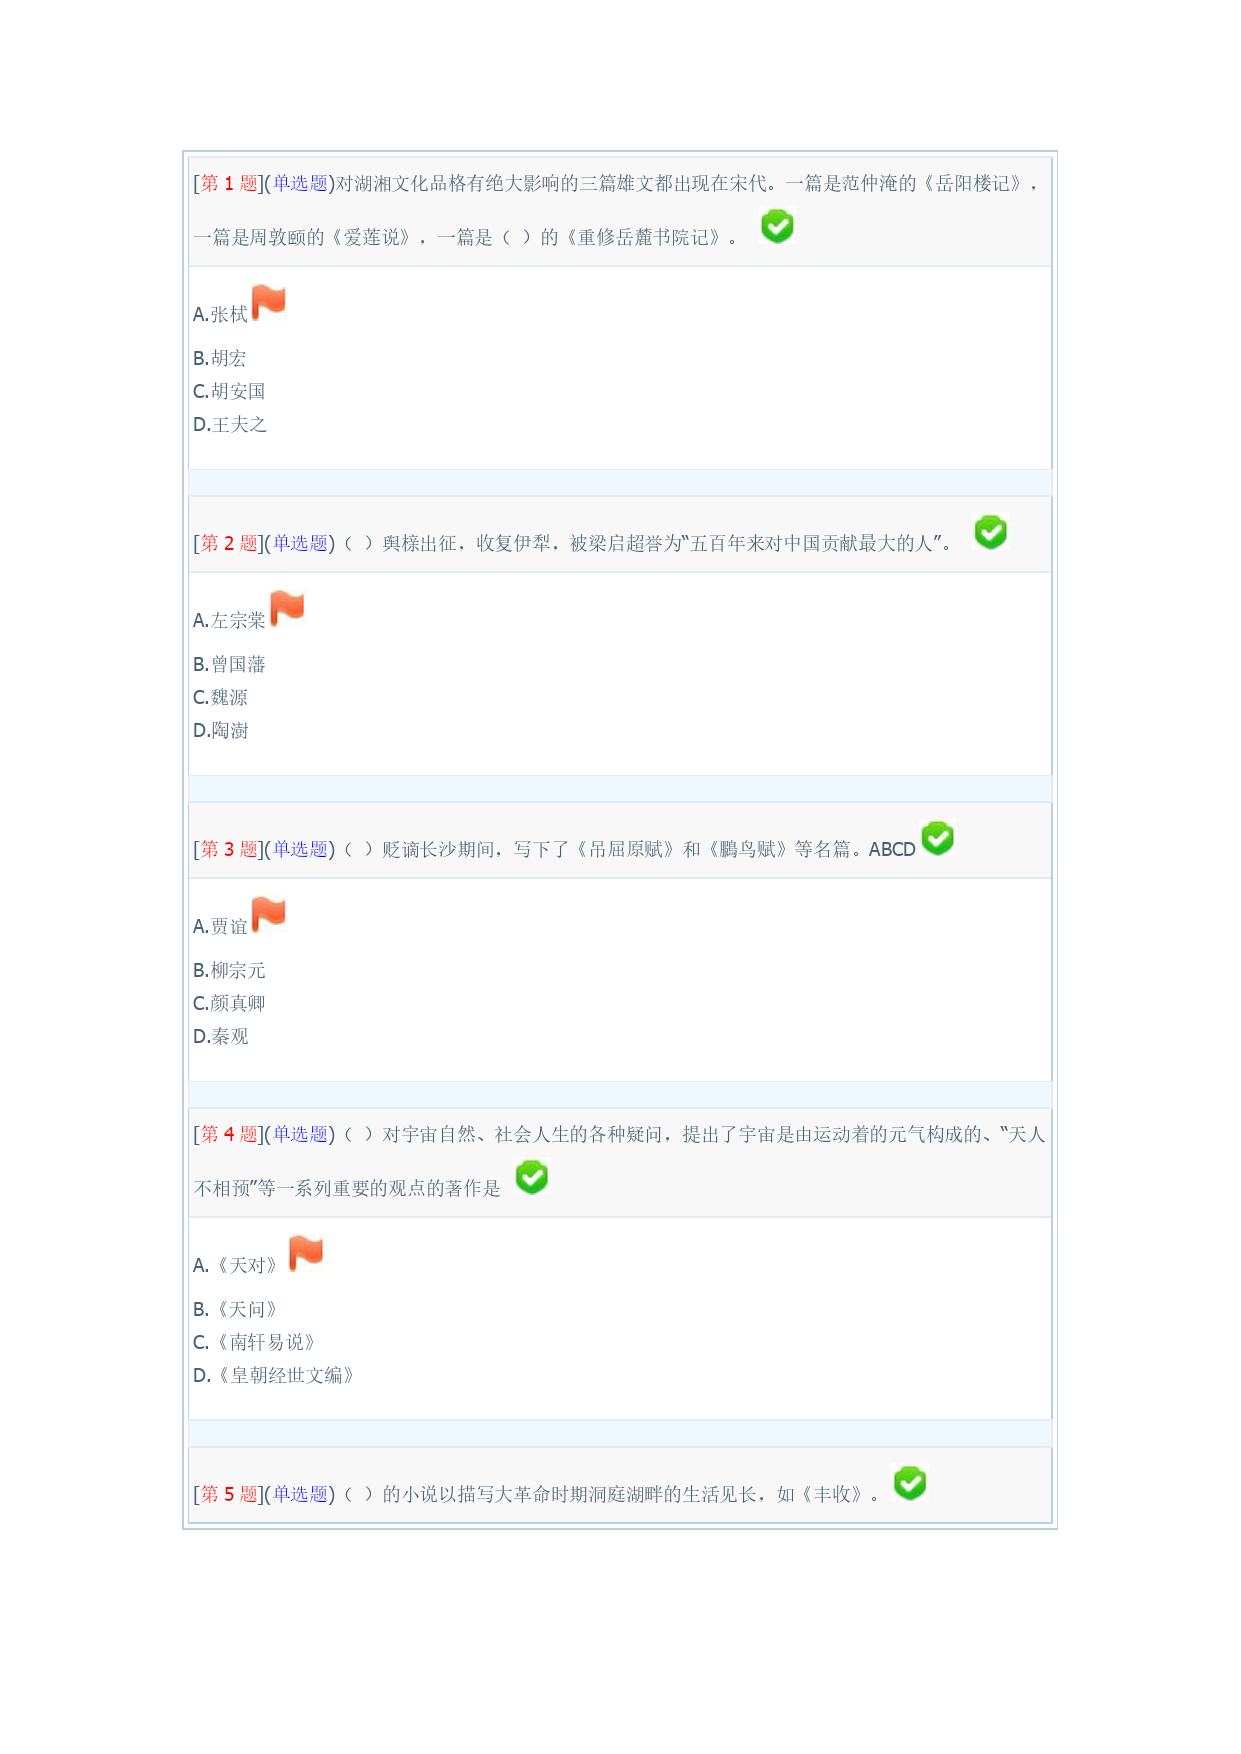Click the green checkmark on question 4
The height and width of the screenshot is (1754, 1241).
pyautogui.click(x=532, y=1178)
